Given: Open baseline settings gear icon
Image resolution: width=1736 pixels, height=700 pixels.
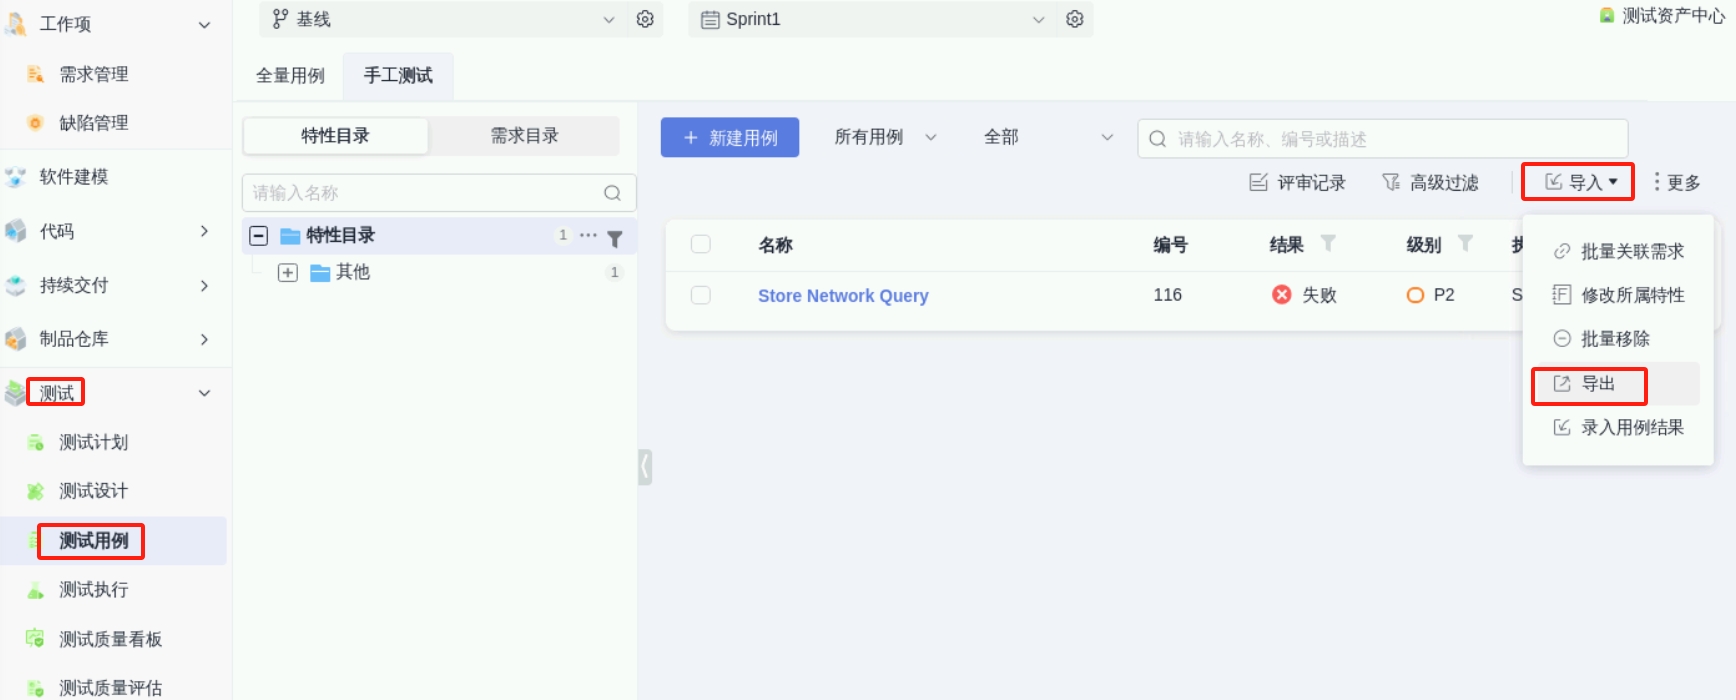Looking at the screenshot, I should [645, 19].
